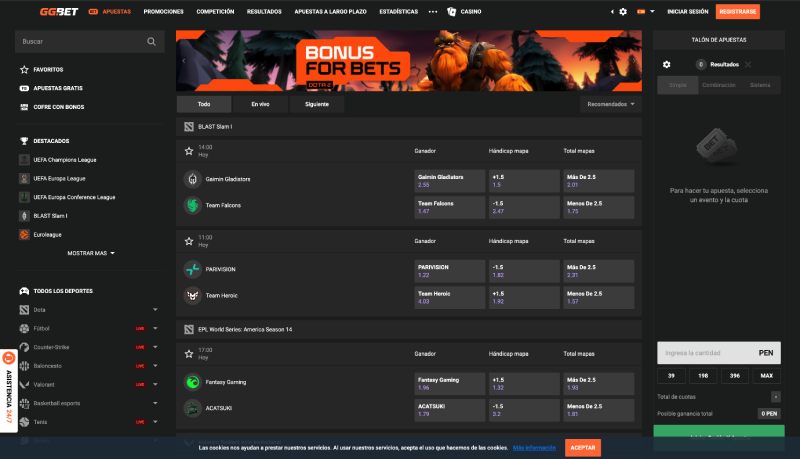Open Apuestas a Largo Plazo
Screen dimensions: 800x459
(x=330, y=11)
